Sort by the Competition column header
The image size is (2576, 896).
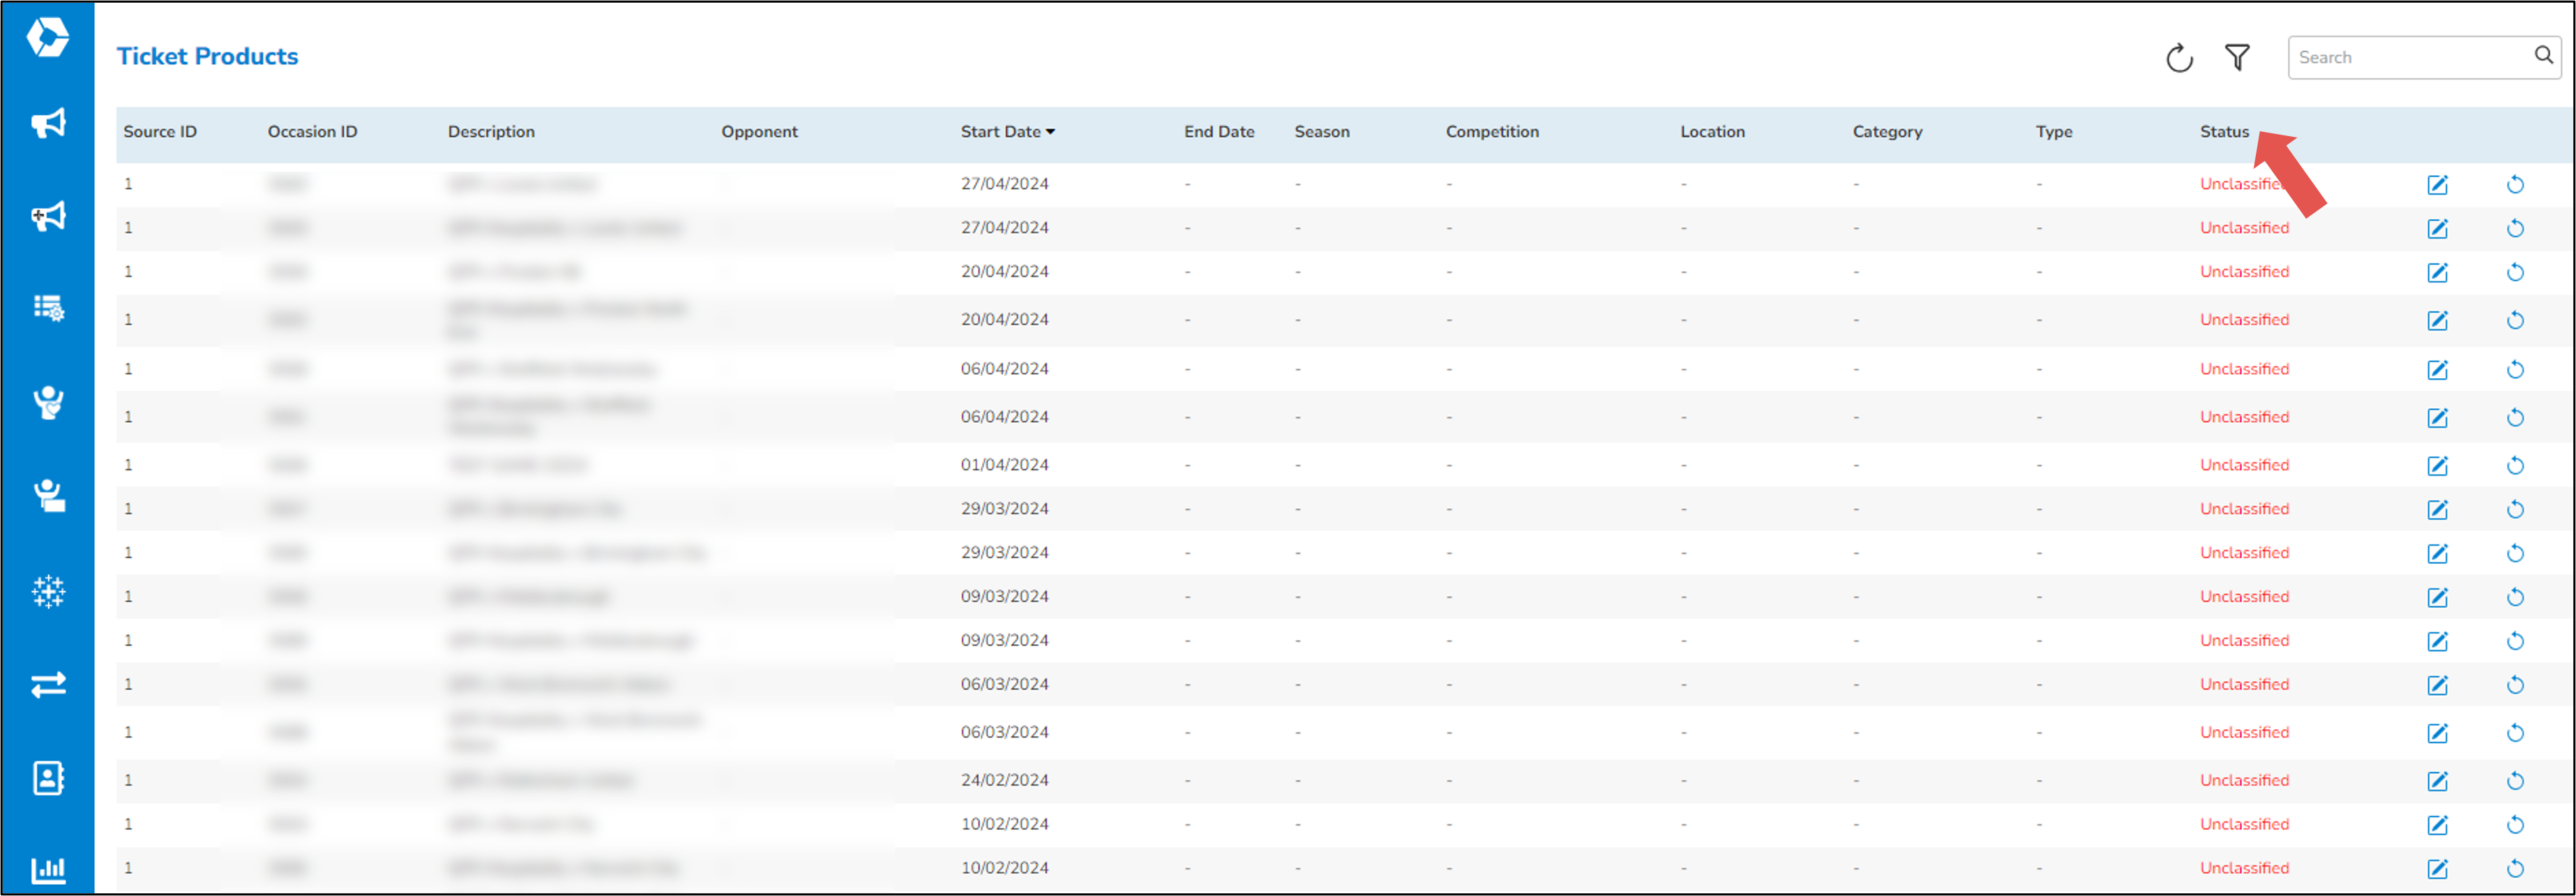pyautogui.click(x=1492, y=132)
